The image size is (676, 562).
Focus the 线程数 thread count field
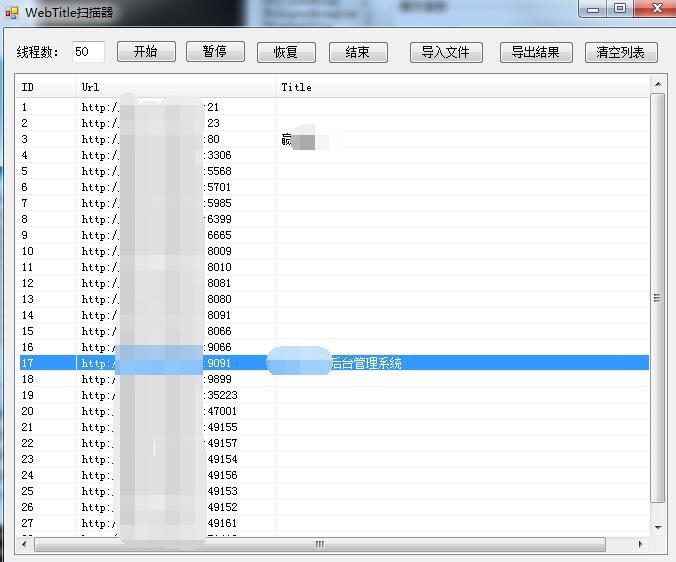[x=88, y=52]
